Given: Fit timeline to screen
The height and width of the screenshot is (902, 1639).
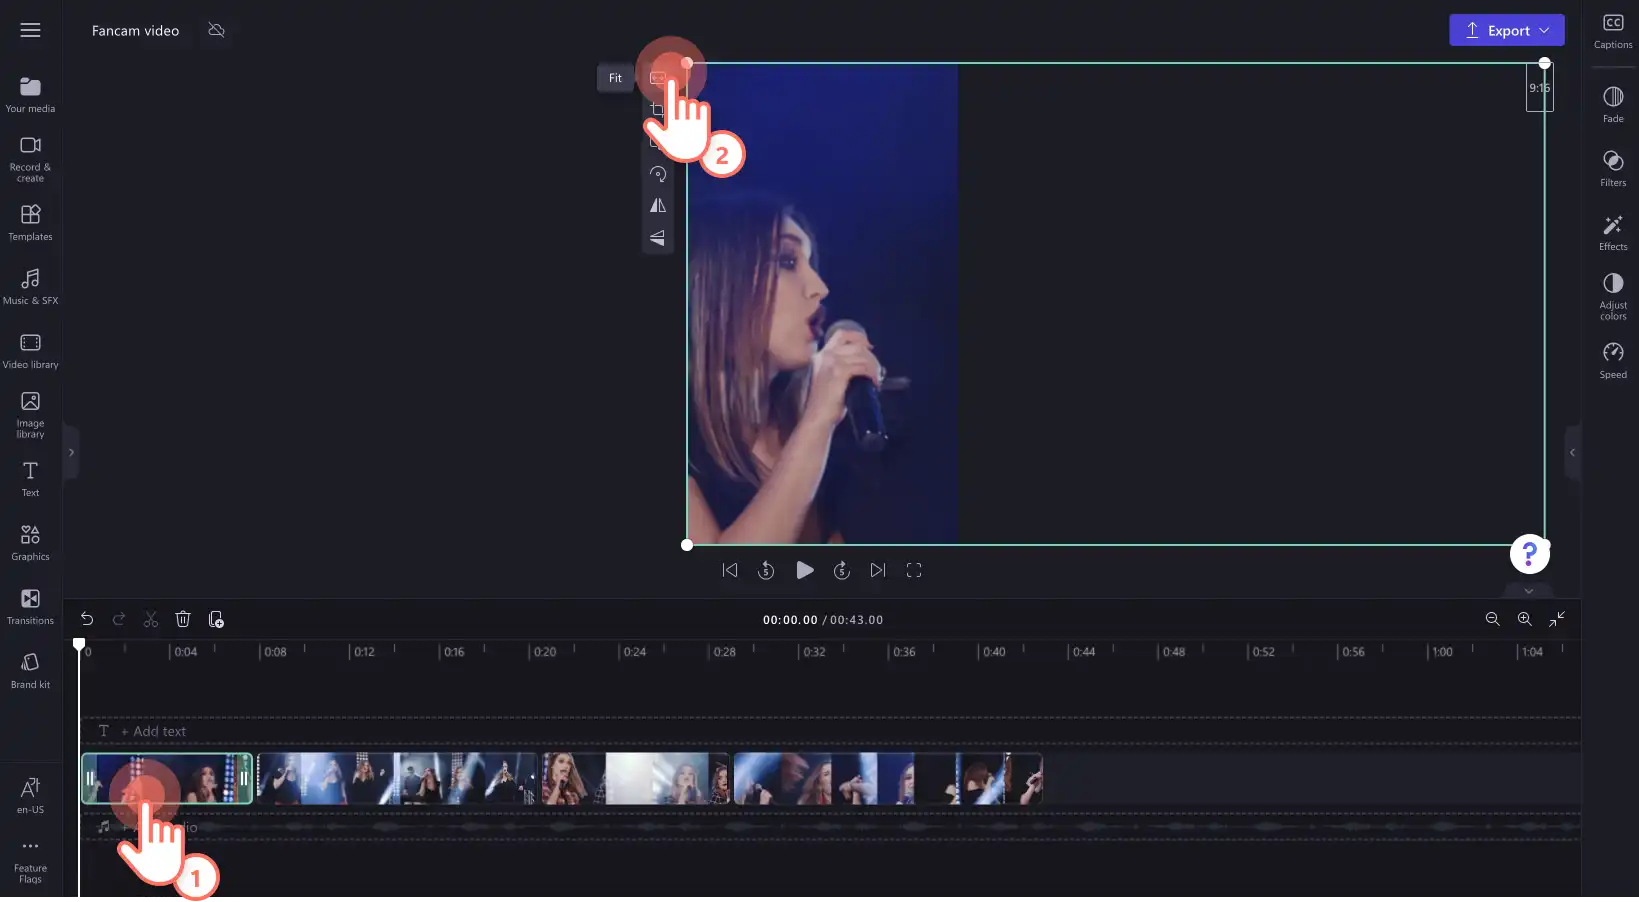Looking at the screenshot, I should pyautogui.click(x=1557, y=619).
